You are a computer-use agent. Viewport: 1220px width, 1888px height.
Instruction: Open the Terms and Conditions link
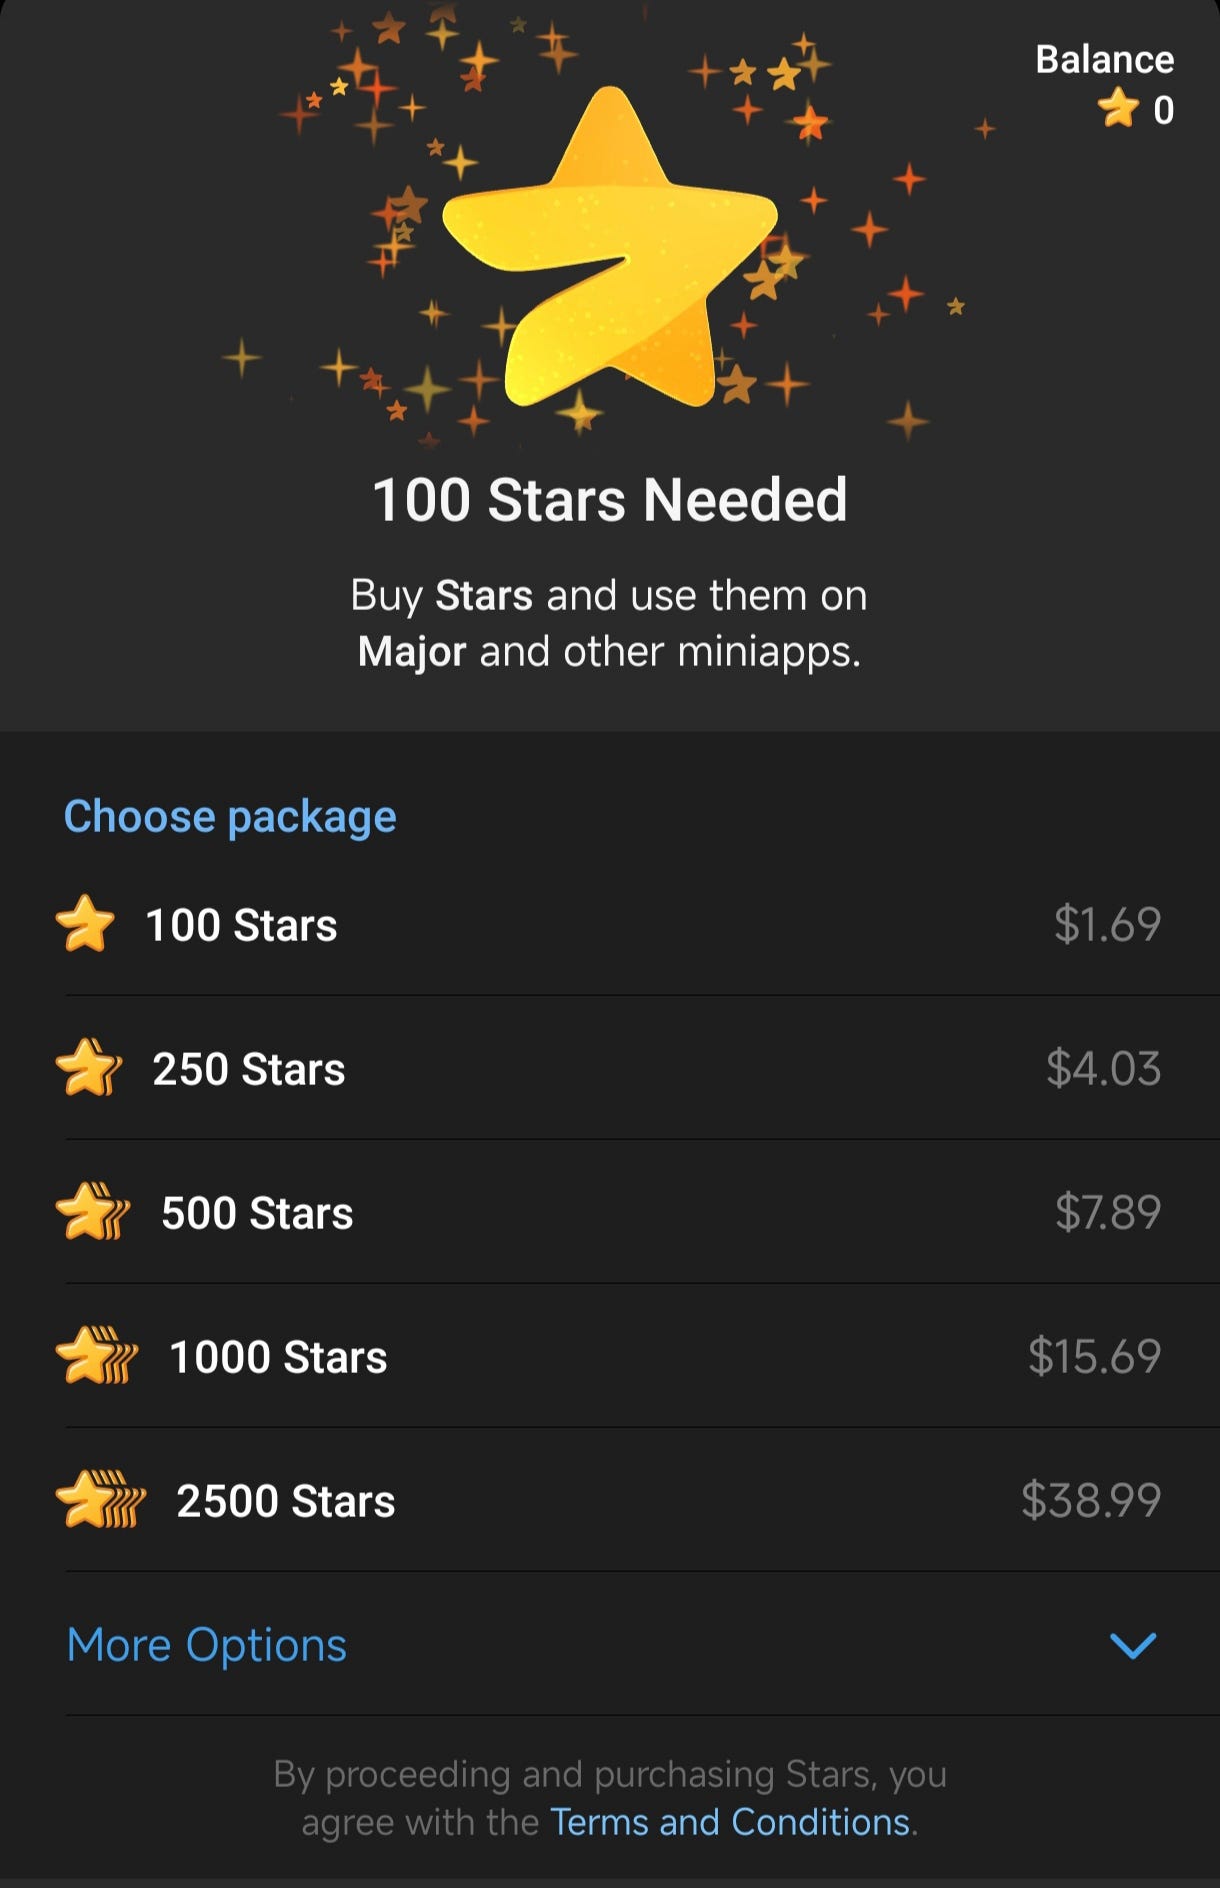click(x=730, y=1822)
